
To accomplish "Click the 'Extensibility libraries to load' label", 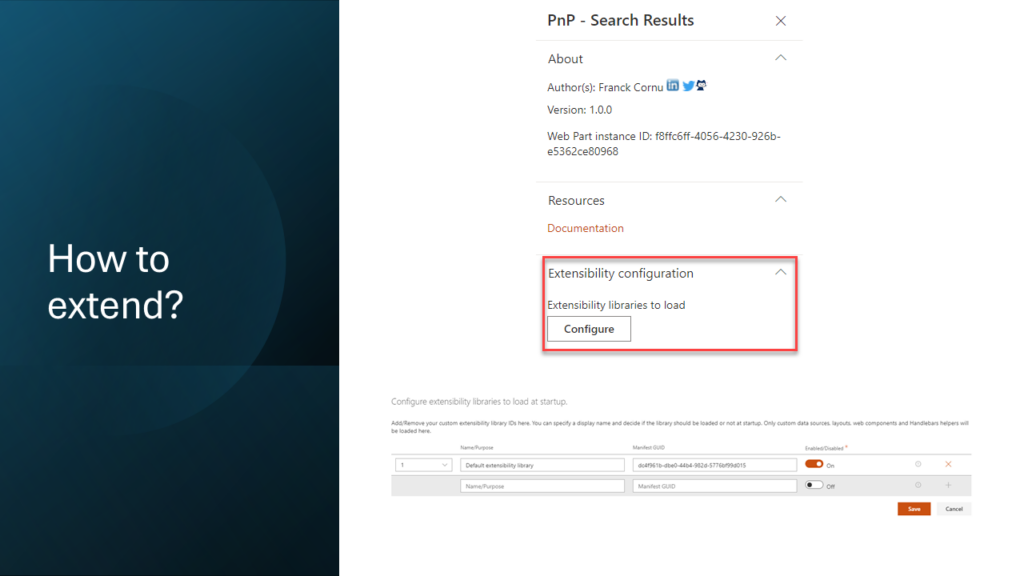I will [616, 305].
